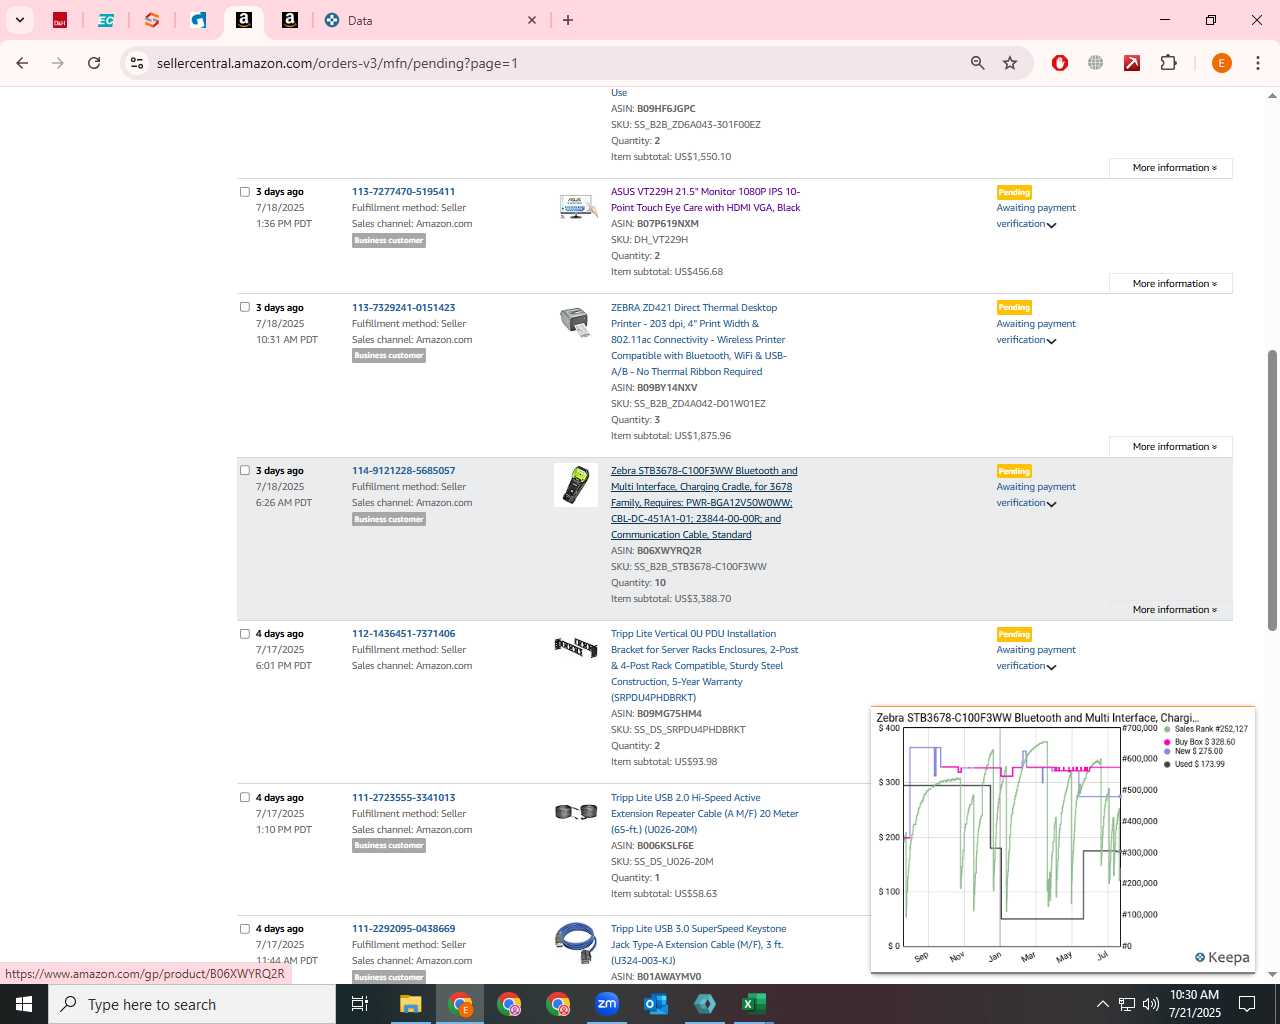The height and width of the screenshot is (1024, 1280).
Task: Close the Data tab
Action: (532, 20)
